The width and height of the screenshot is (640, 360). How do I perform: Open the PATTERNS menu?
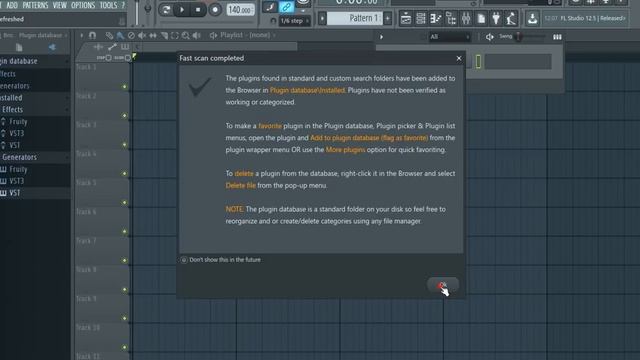(35, 5)
